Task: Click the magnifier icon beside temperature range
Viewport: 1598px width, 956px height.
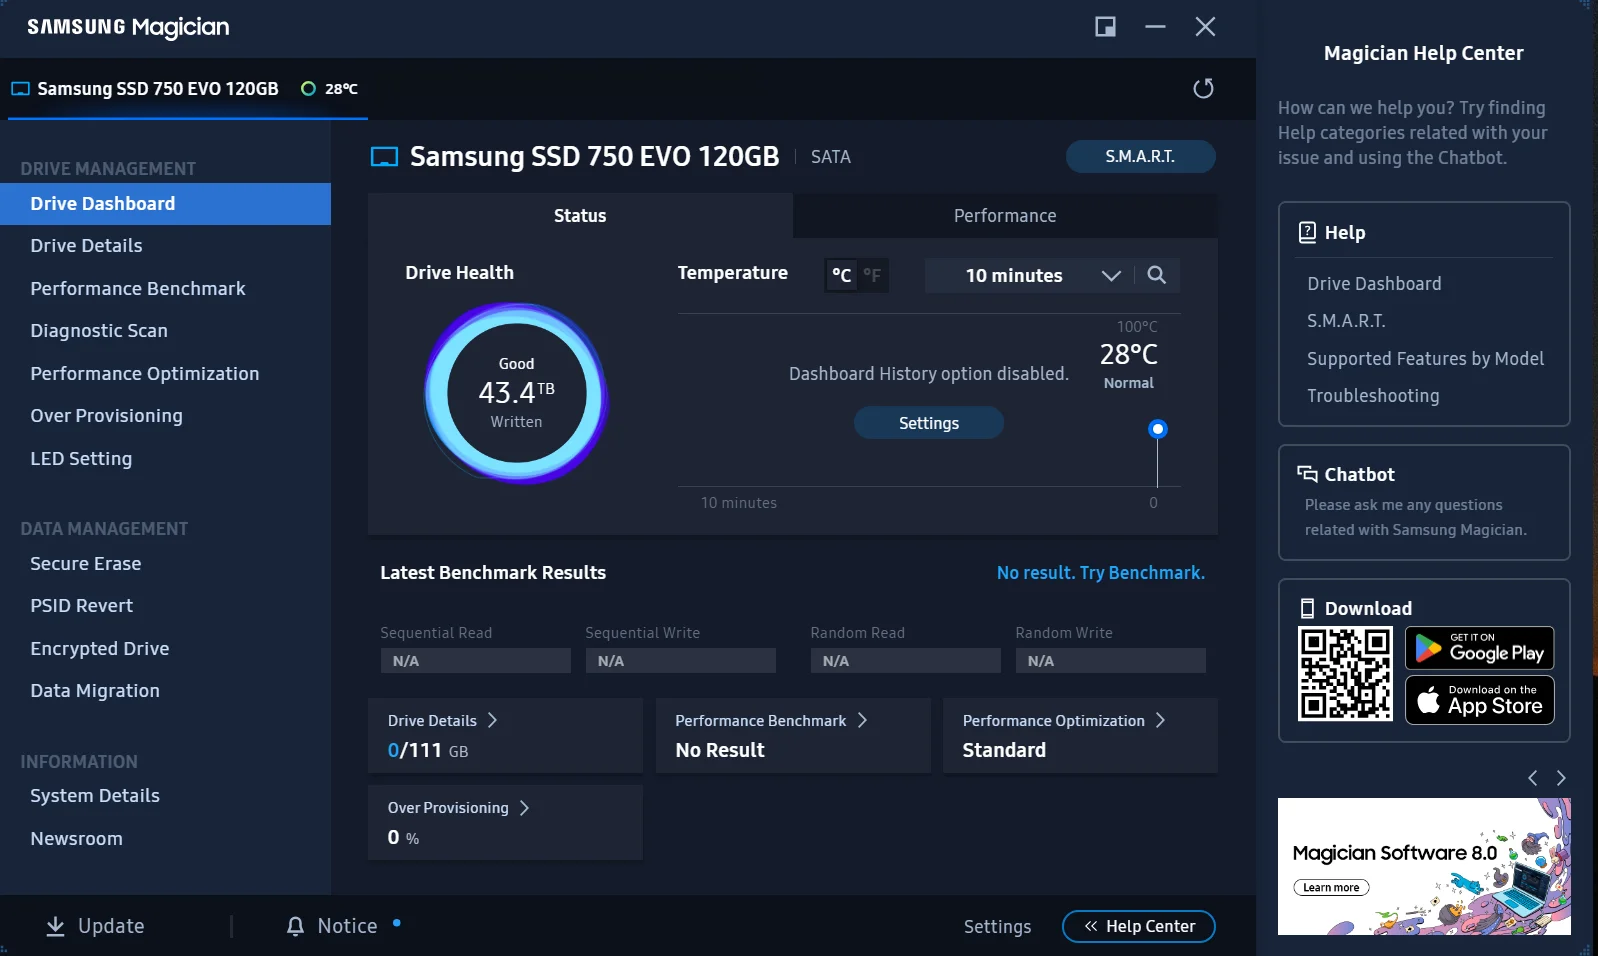Action: 1157,275
